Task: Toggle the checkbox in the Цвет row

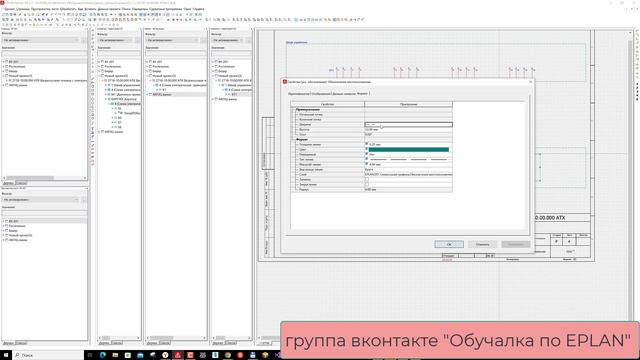Action: coord(367,149)
